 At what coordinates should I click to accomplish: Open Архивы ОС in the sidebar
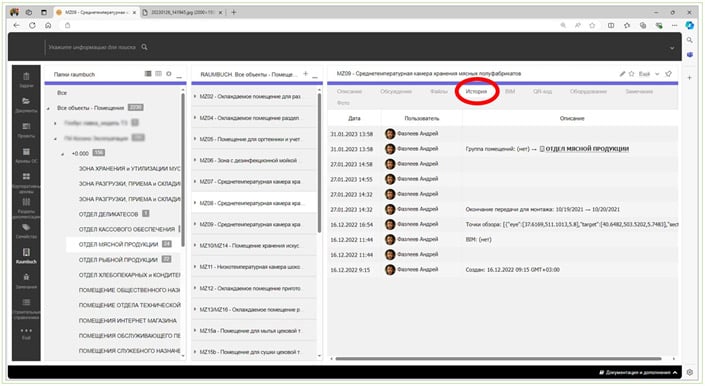(x=26, y=155)
